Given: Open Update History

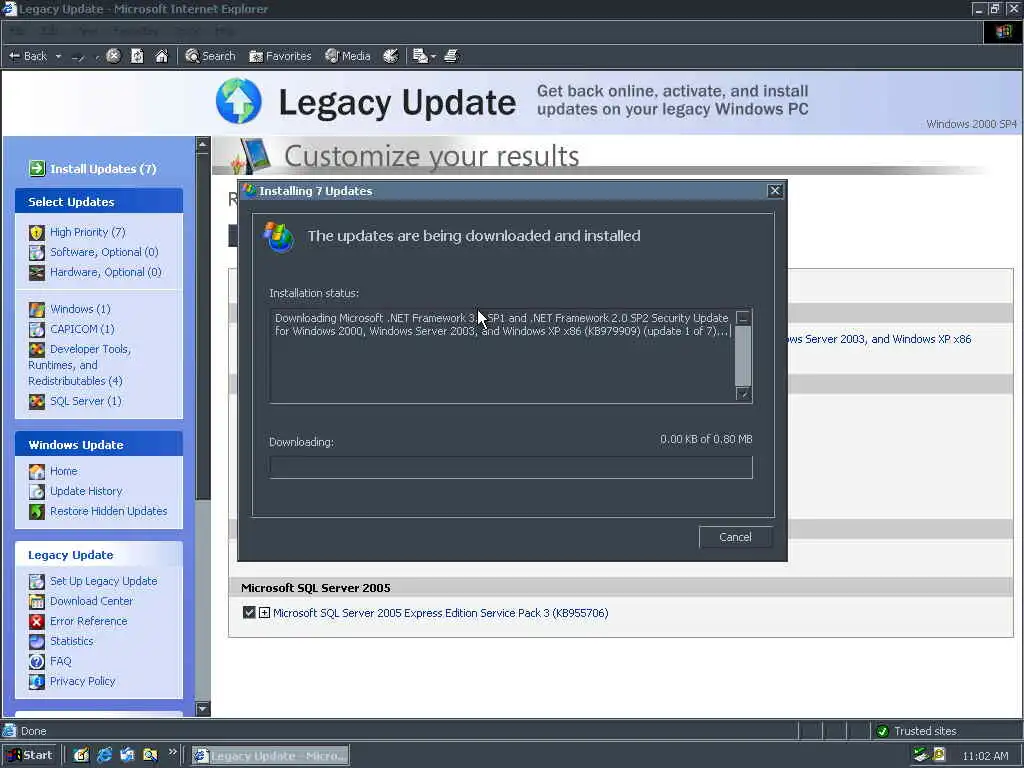Looking at the screenshot, I should pyautogui.click(x=86, y=490).
